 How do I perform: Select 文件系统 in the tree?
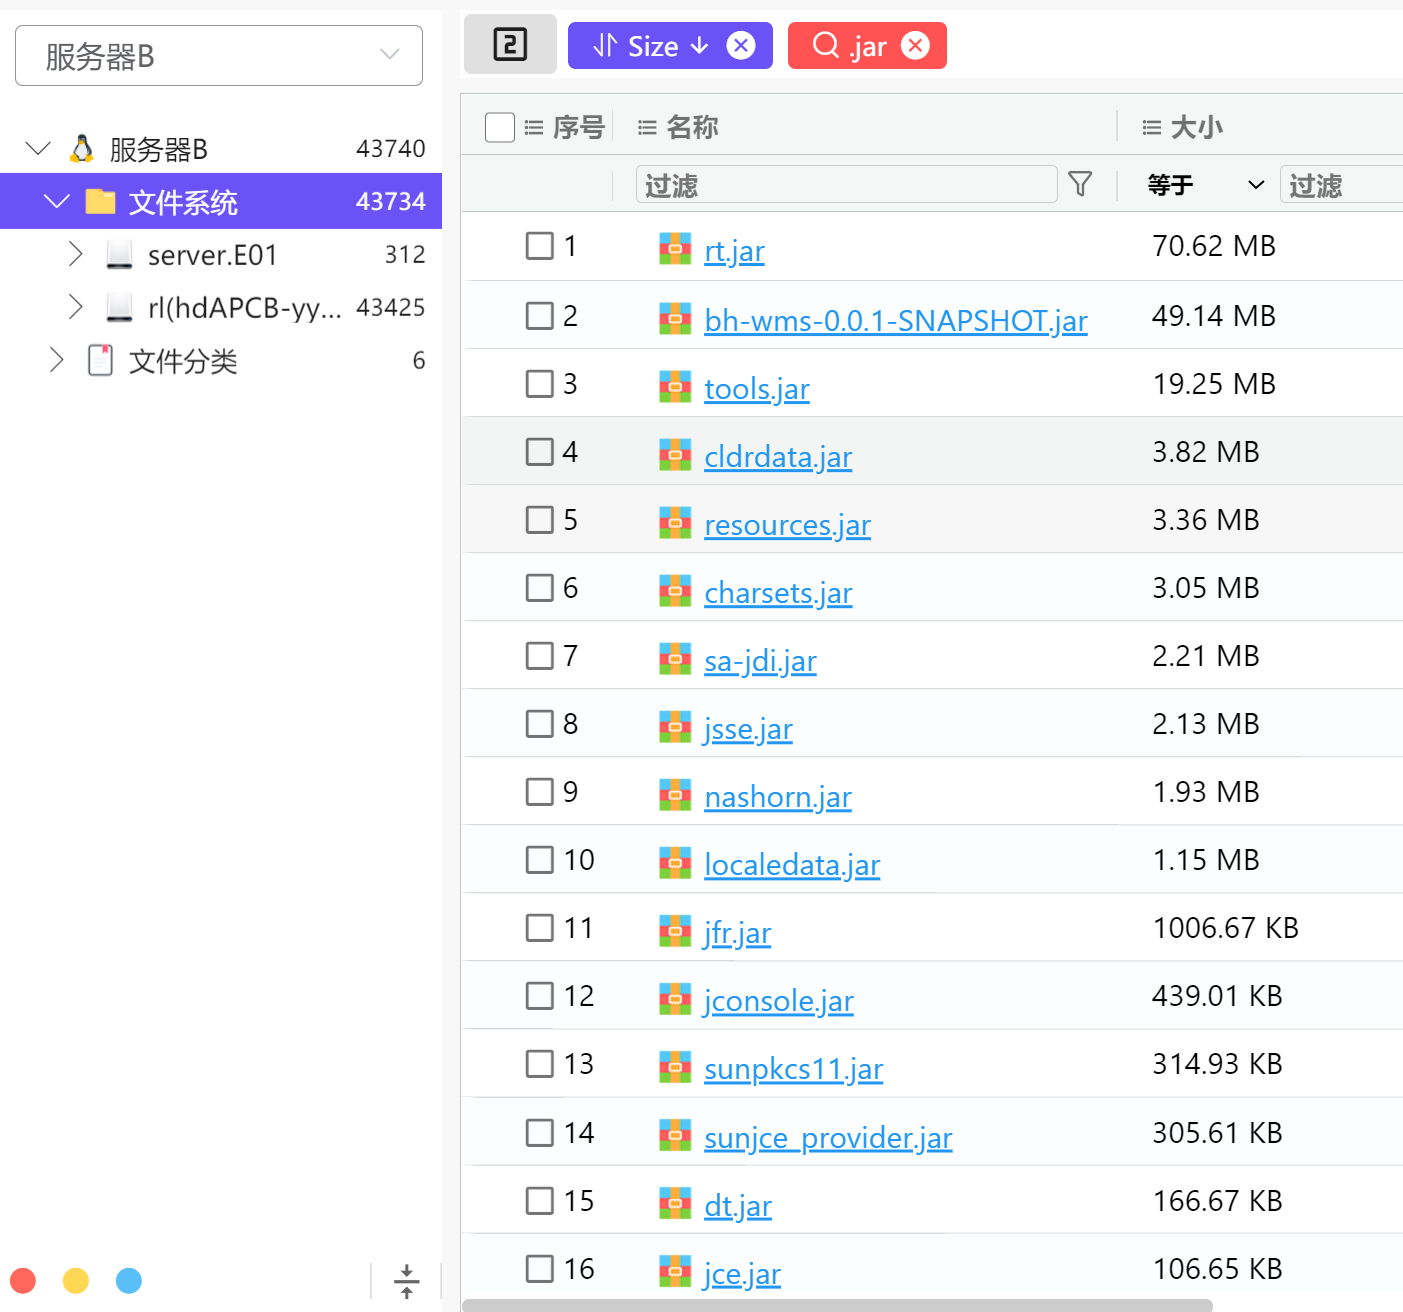click(183, 202)
